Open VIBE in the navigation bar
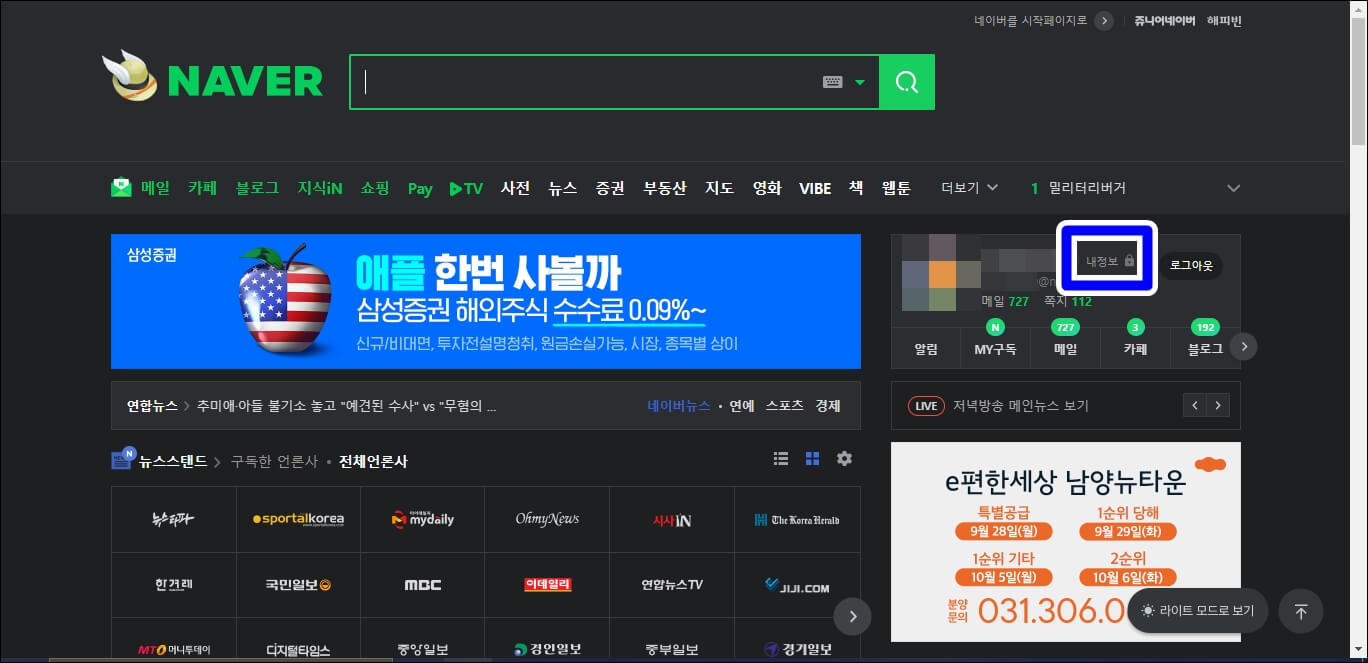Viewport: 1368px width, 663px height. (x=815, y=188)
